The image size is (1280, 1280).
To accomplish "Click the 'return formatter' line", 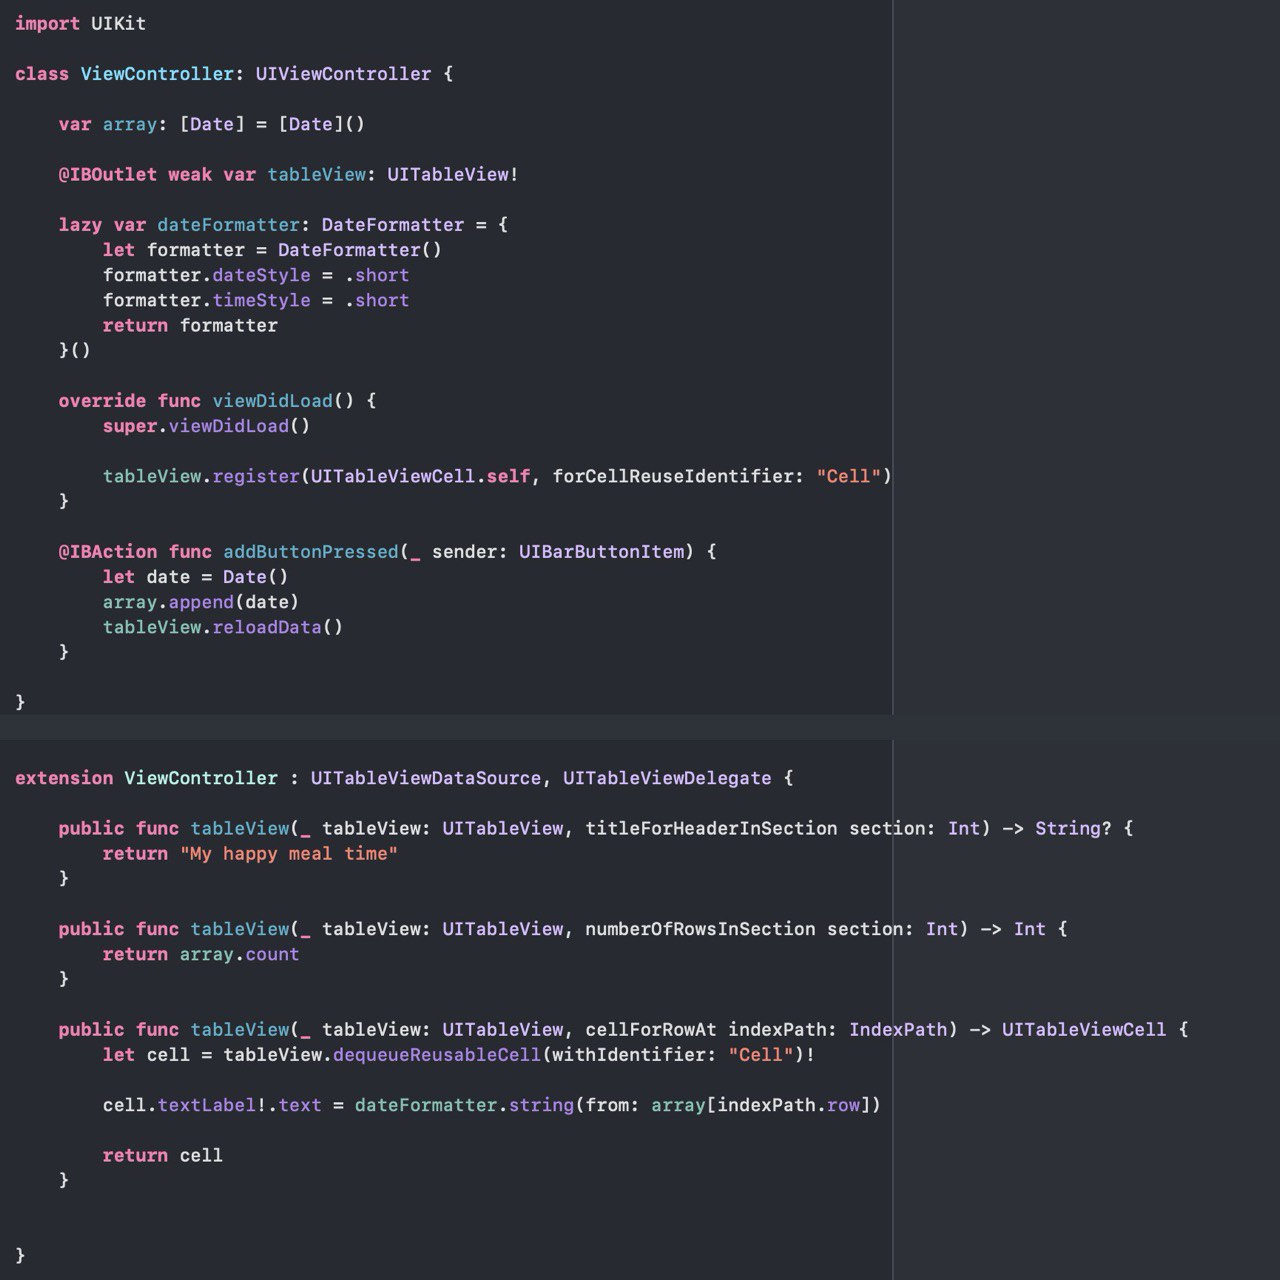I will (x=190, y=325).
